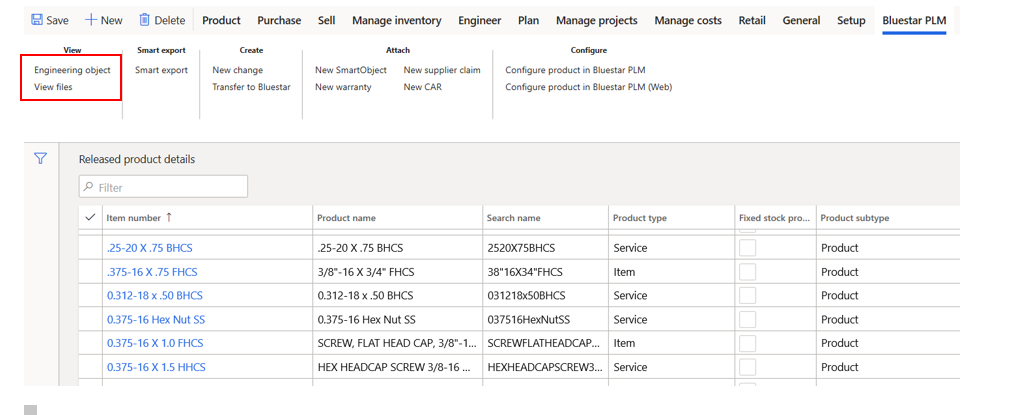Click the Delete trash icon

tap(145, 20)
